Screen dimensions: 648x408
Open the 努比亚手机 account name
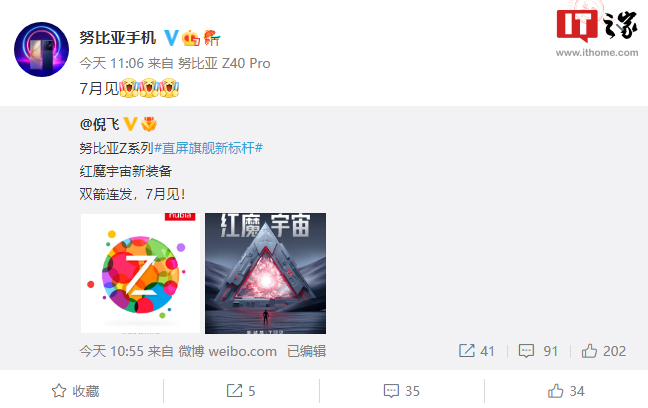(x=118, y=38)
